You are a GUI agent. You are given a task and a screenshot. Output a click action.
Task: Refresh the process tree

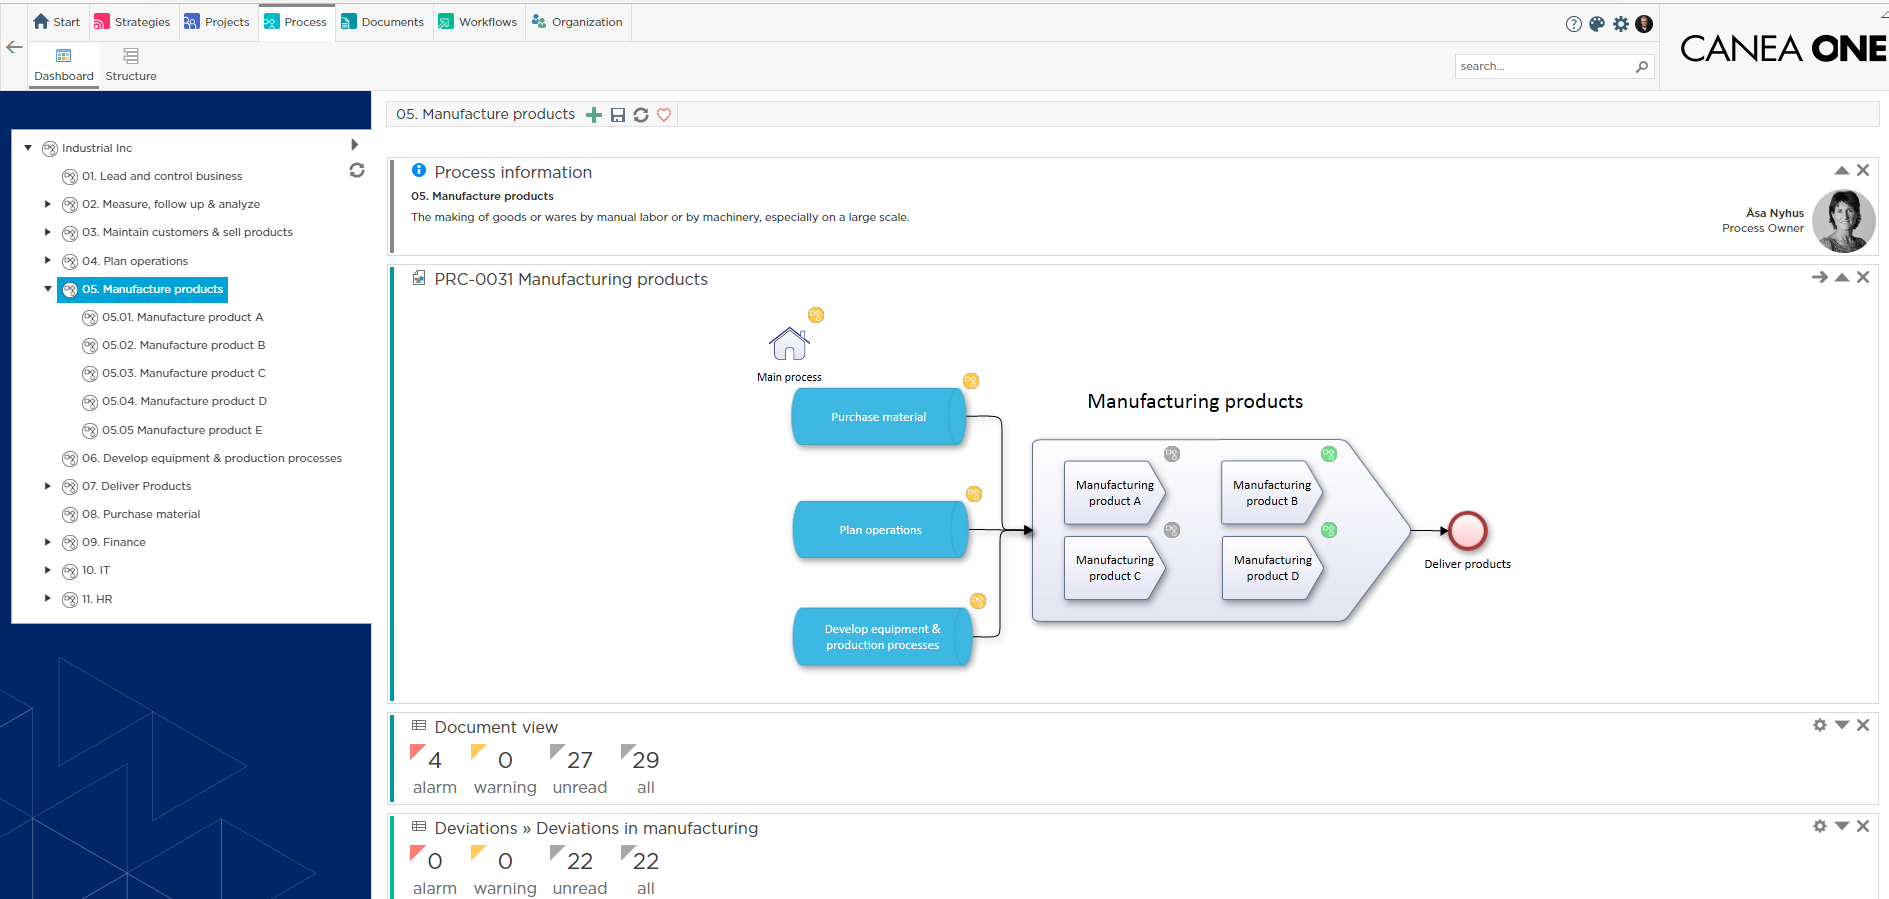point(356,171)
